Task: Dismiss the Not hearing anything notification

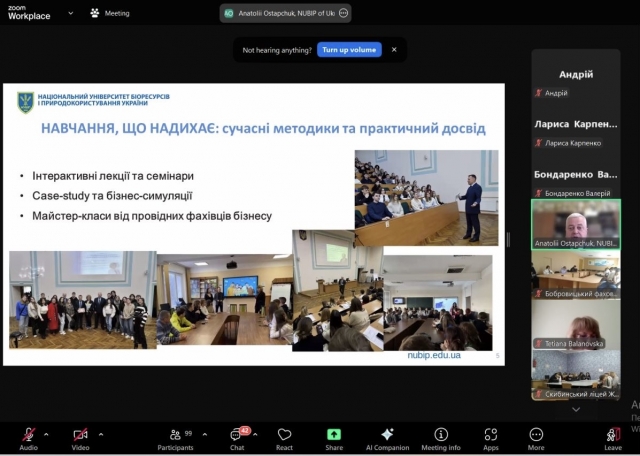Action: point(394,50)
